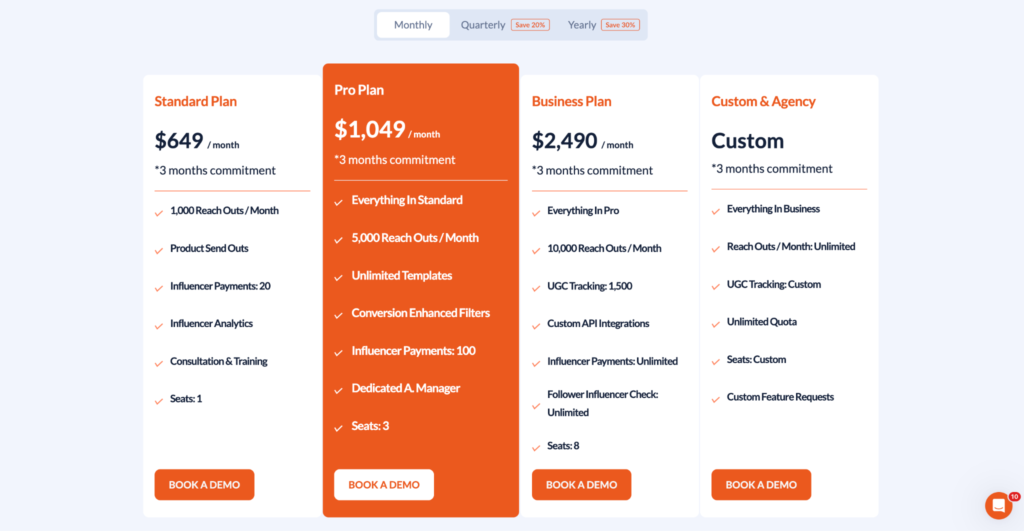Viewport: 1024px width, 531px height.
Task: Click checkmark next to Influencer Analytics
Action: [159, 325]
